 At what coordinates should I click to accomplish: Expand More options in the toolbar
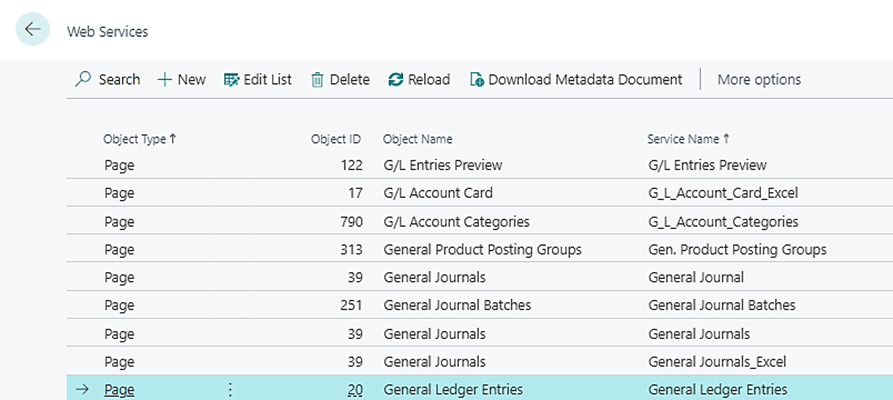[x=759, y=80]
